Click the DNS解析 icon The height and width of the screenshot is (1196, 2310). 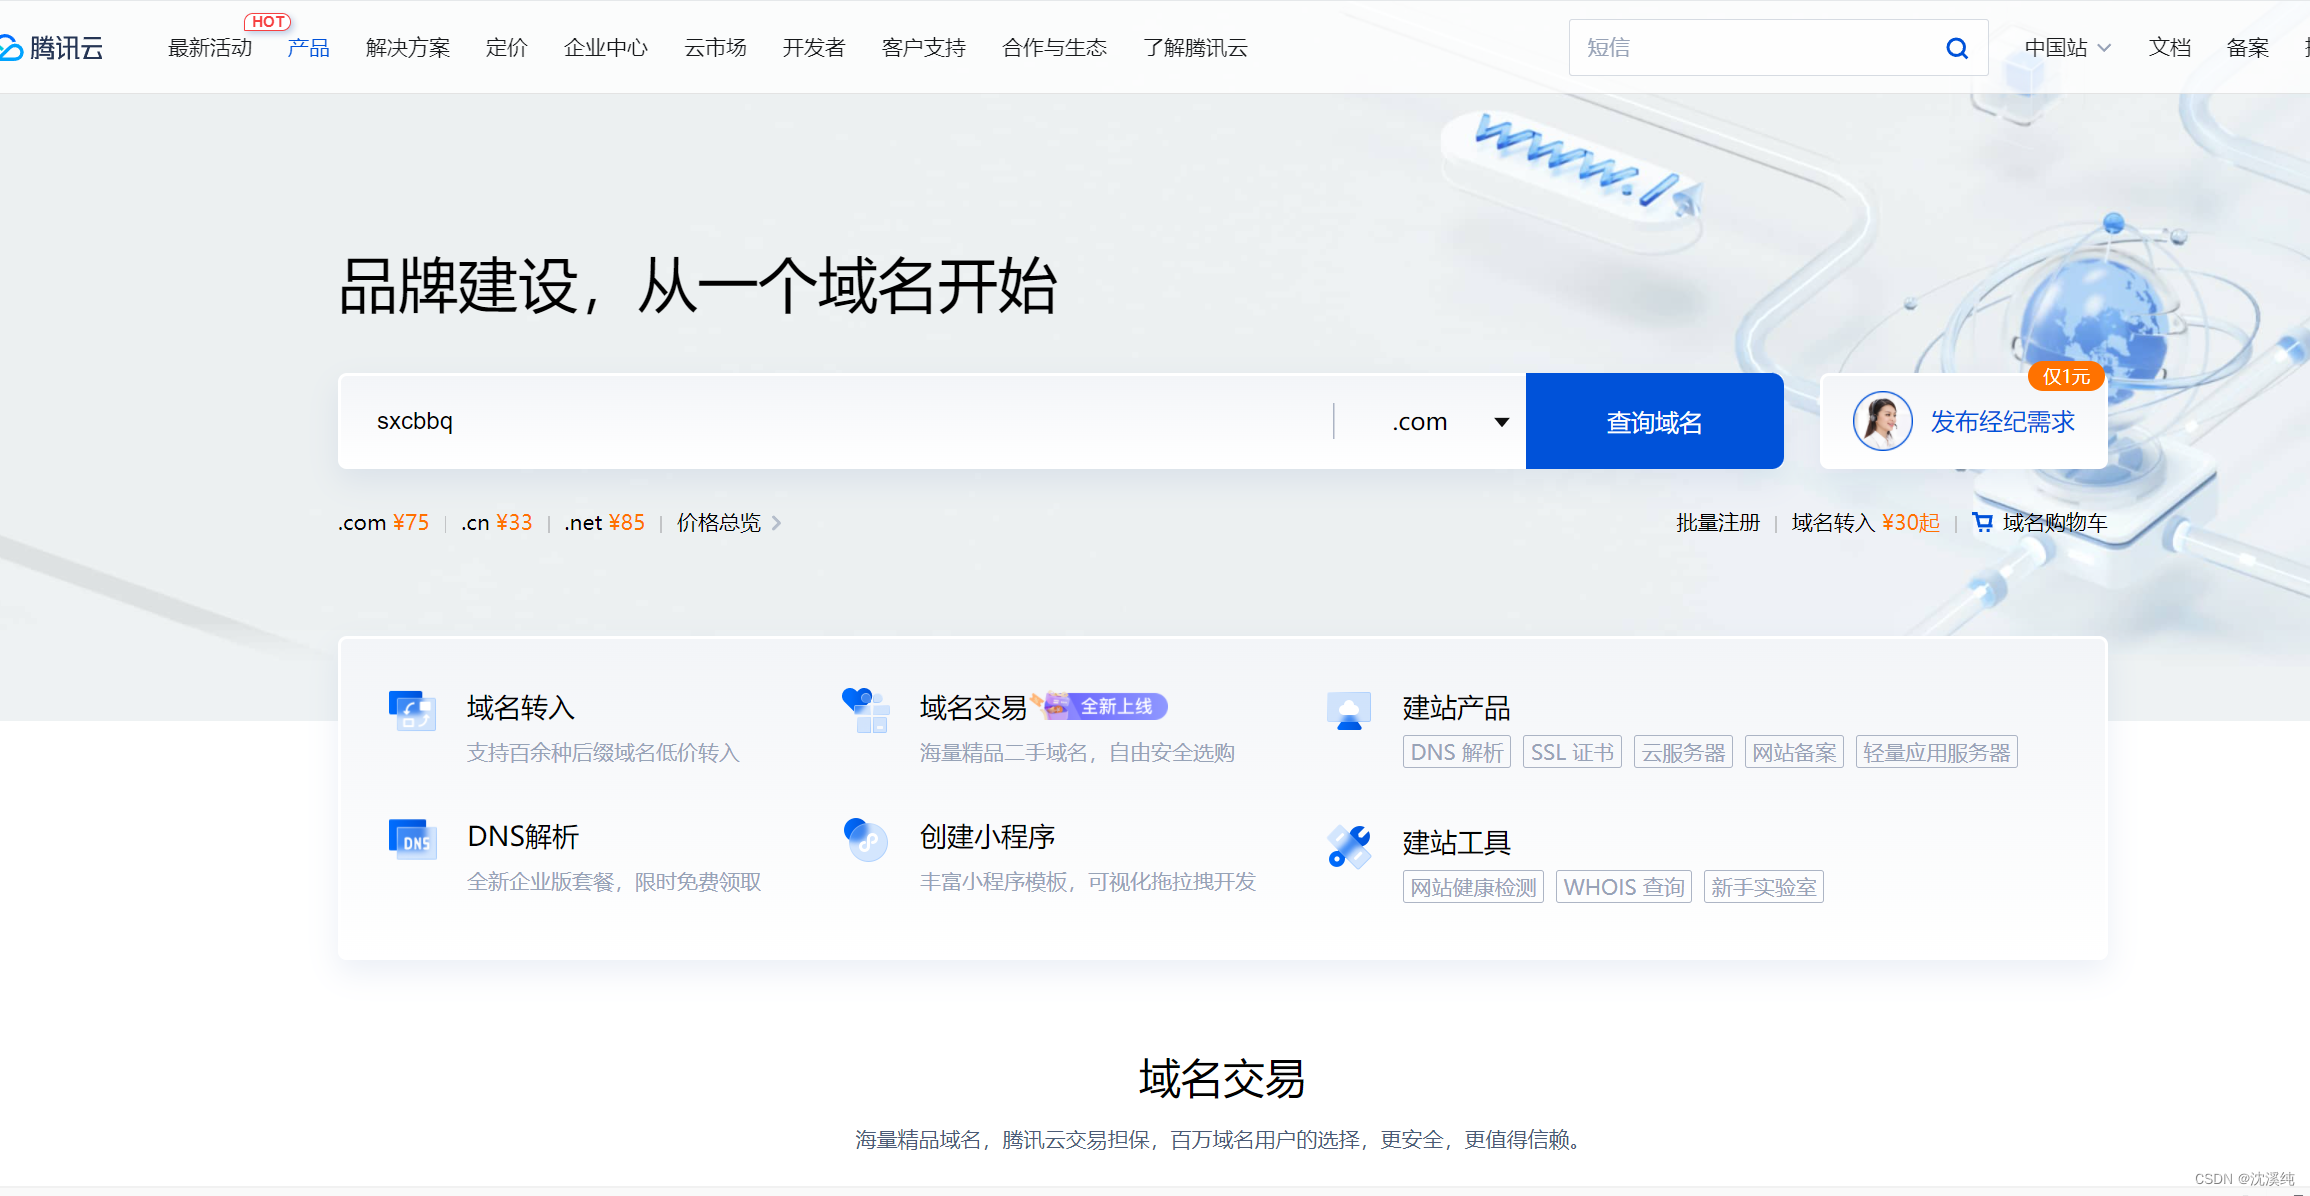412,840
